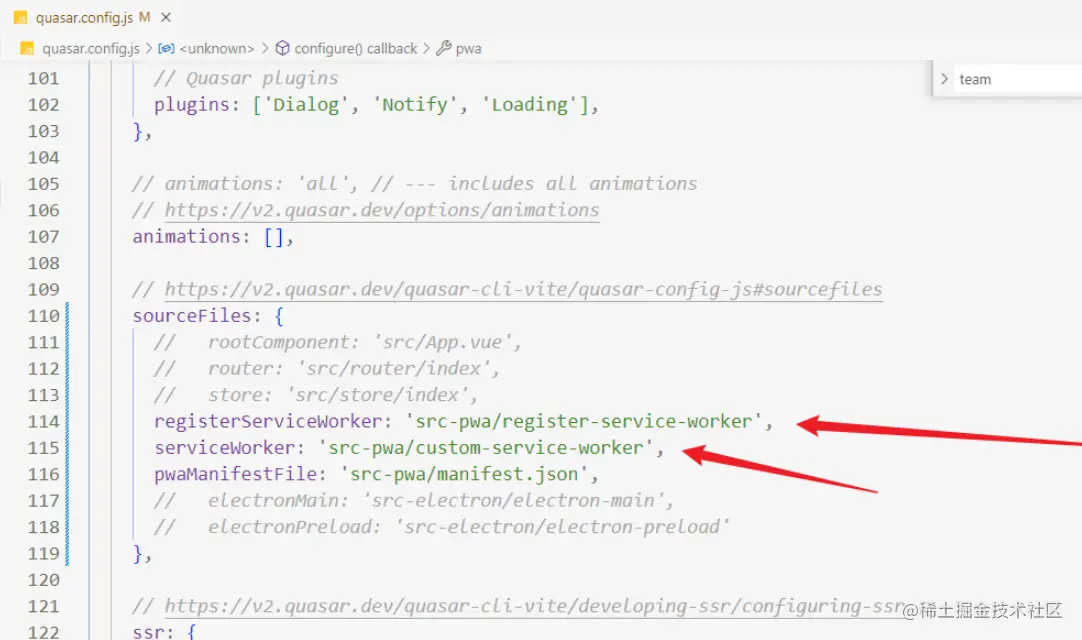This screenshot has height=640, width=1082.
Task: Click the 'Notify' string in plugins
Action: click(415, 104)
